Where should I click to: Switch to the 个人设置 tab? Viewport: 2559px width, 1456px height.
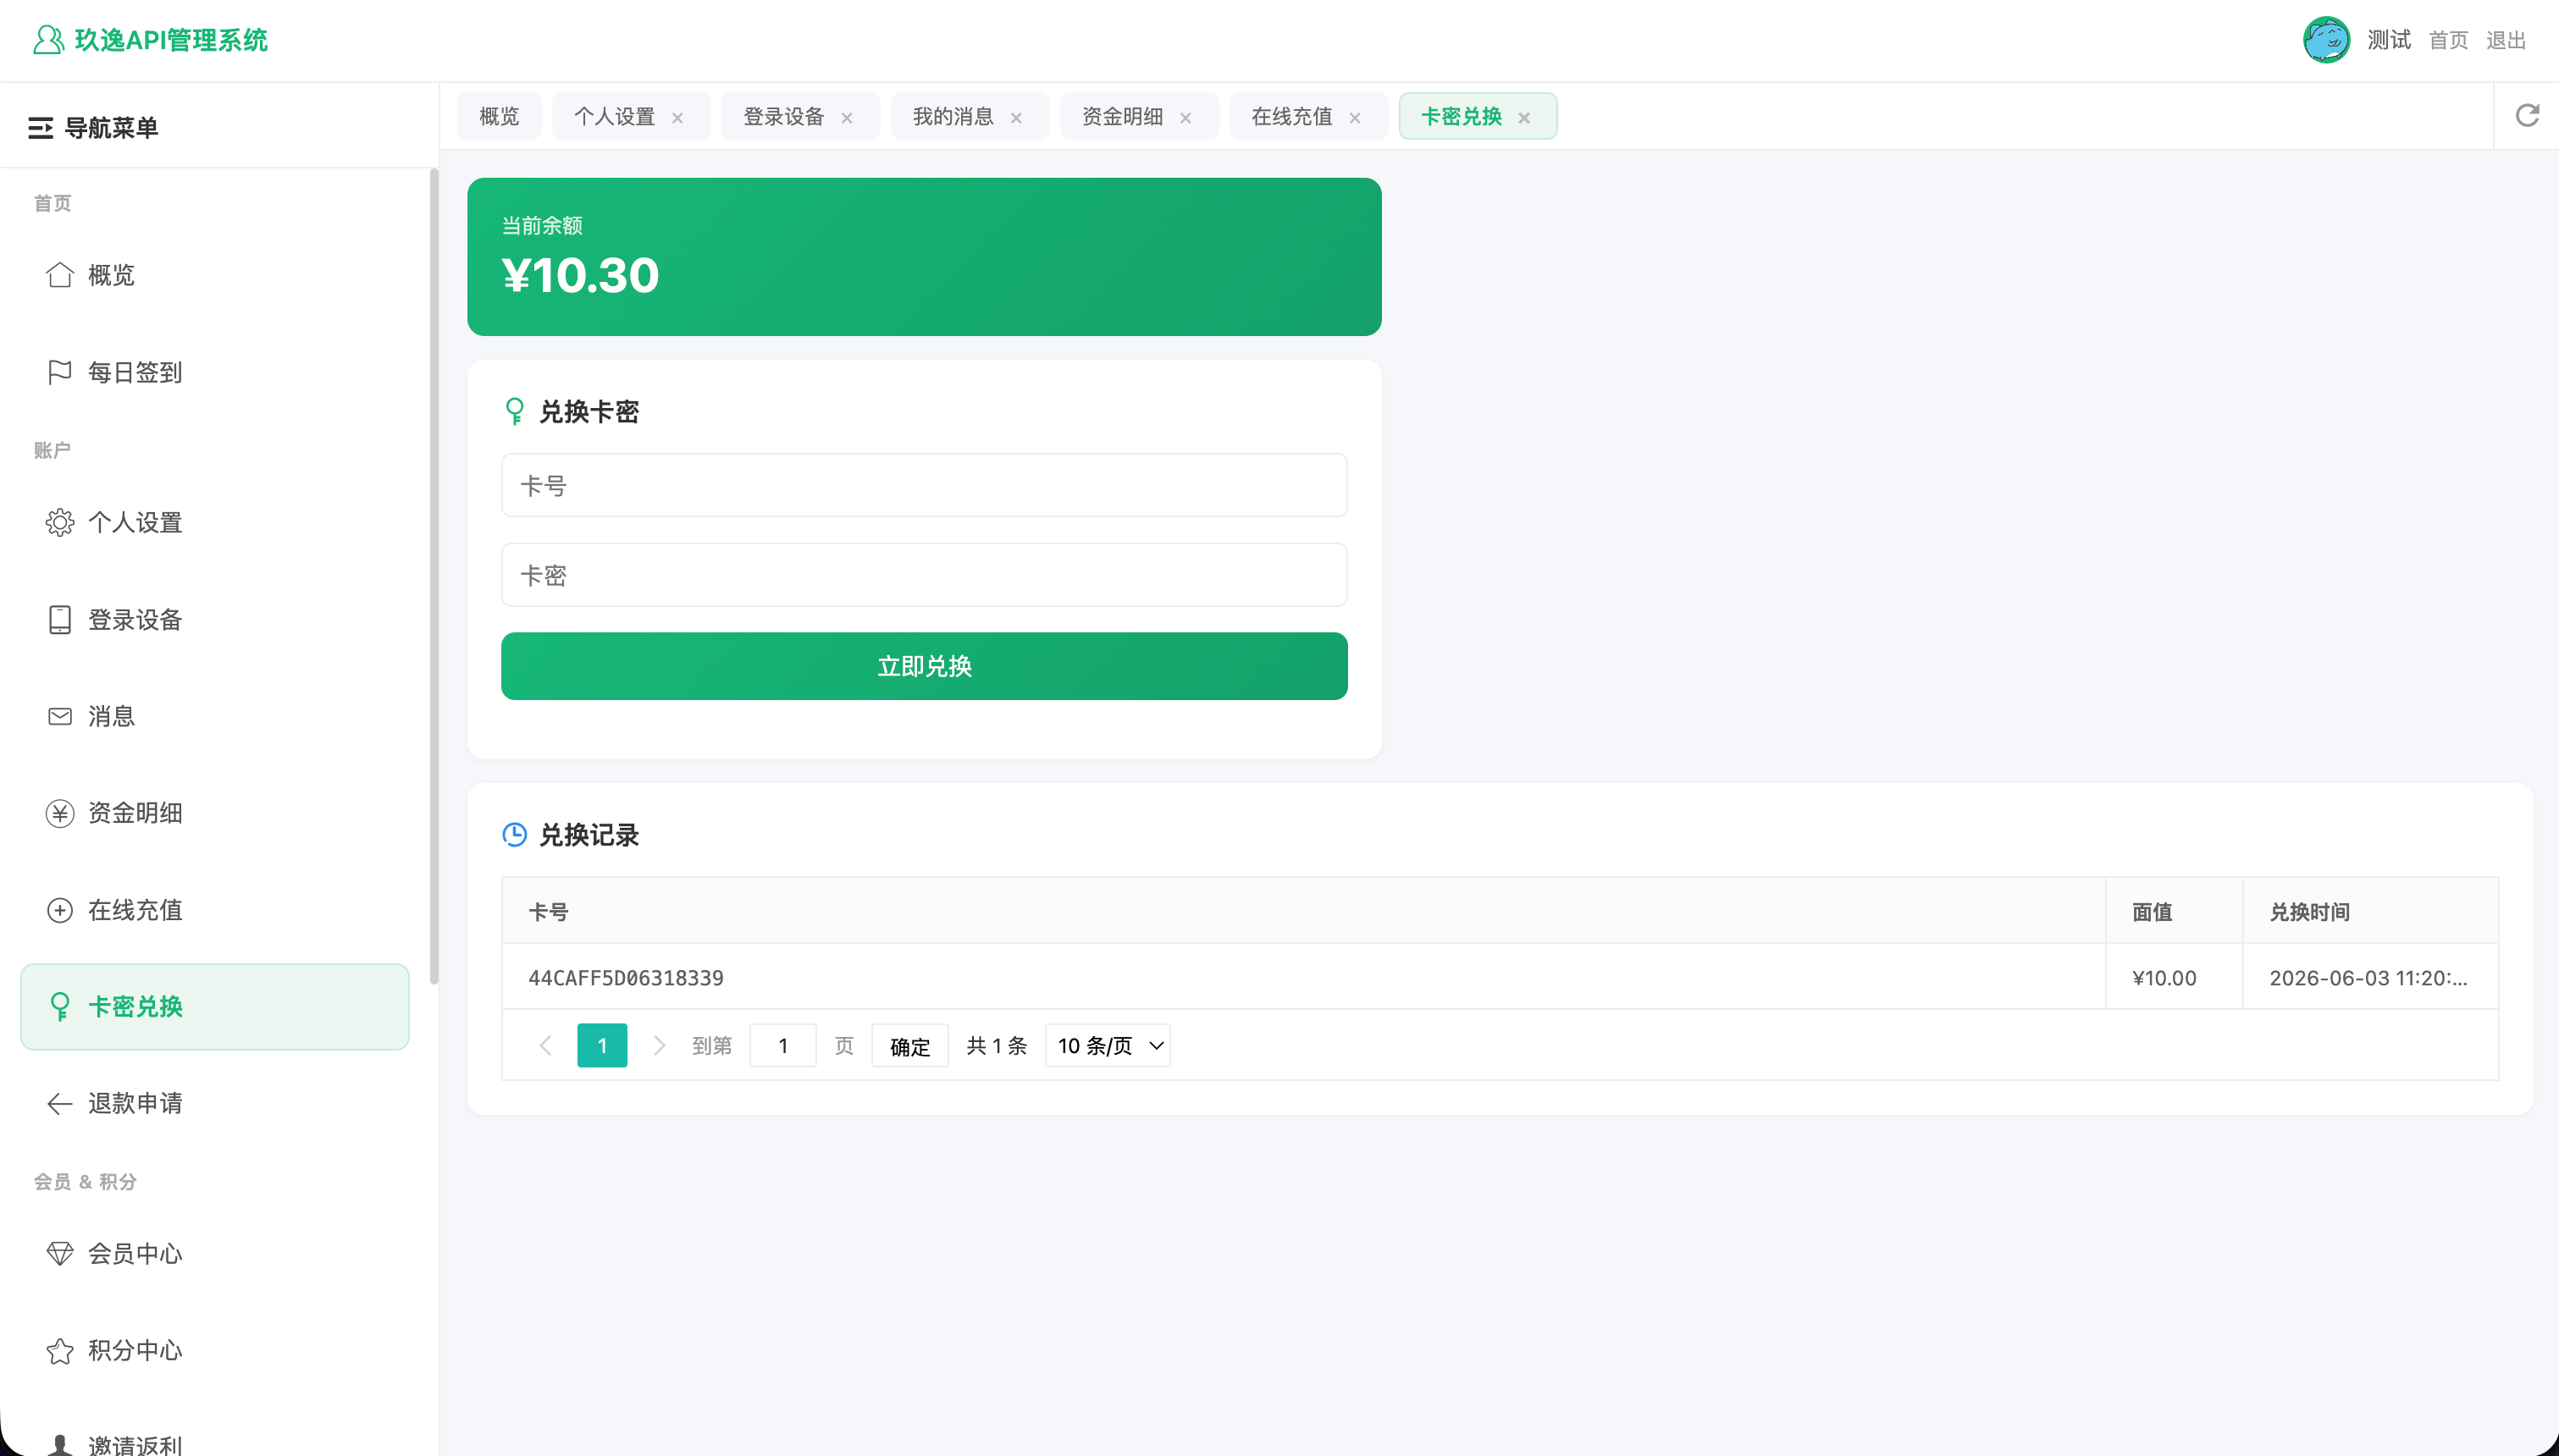(614, 116)
